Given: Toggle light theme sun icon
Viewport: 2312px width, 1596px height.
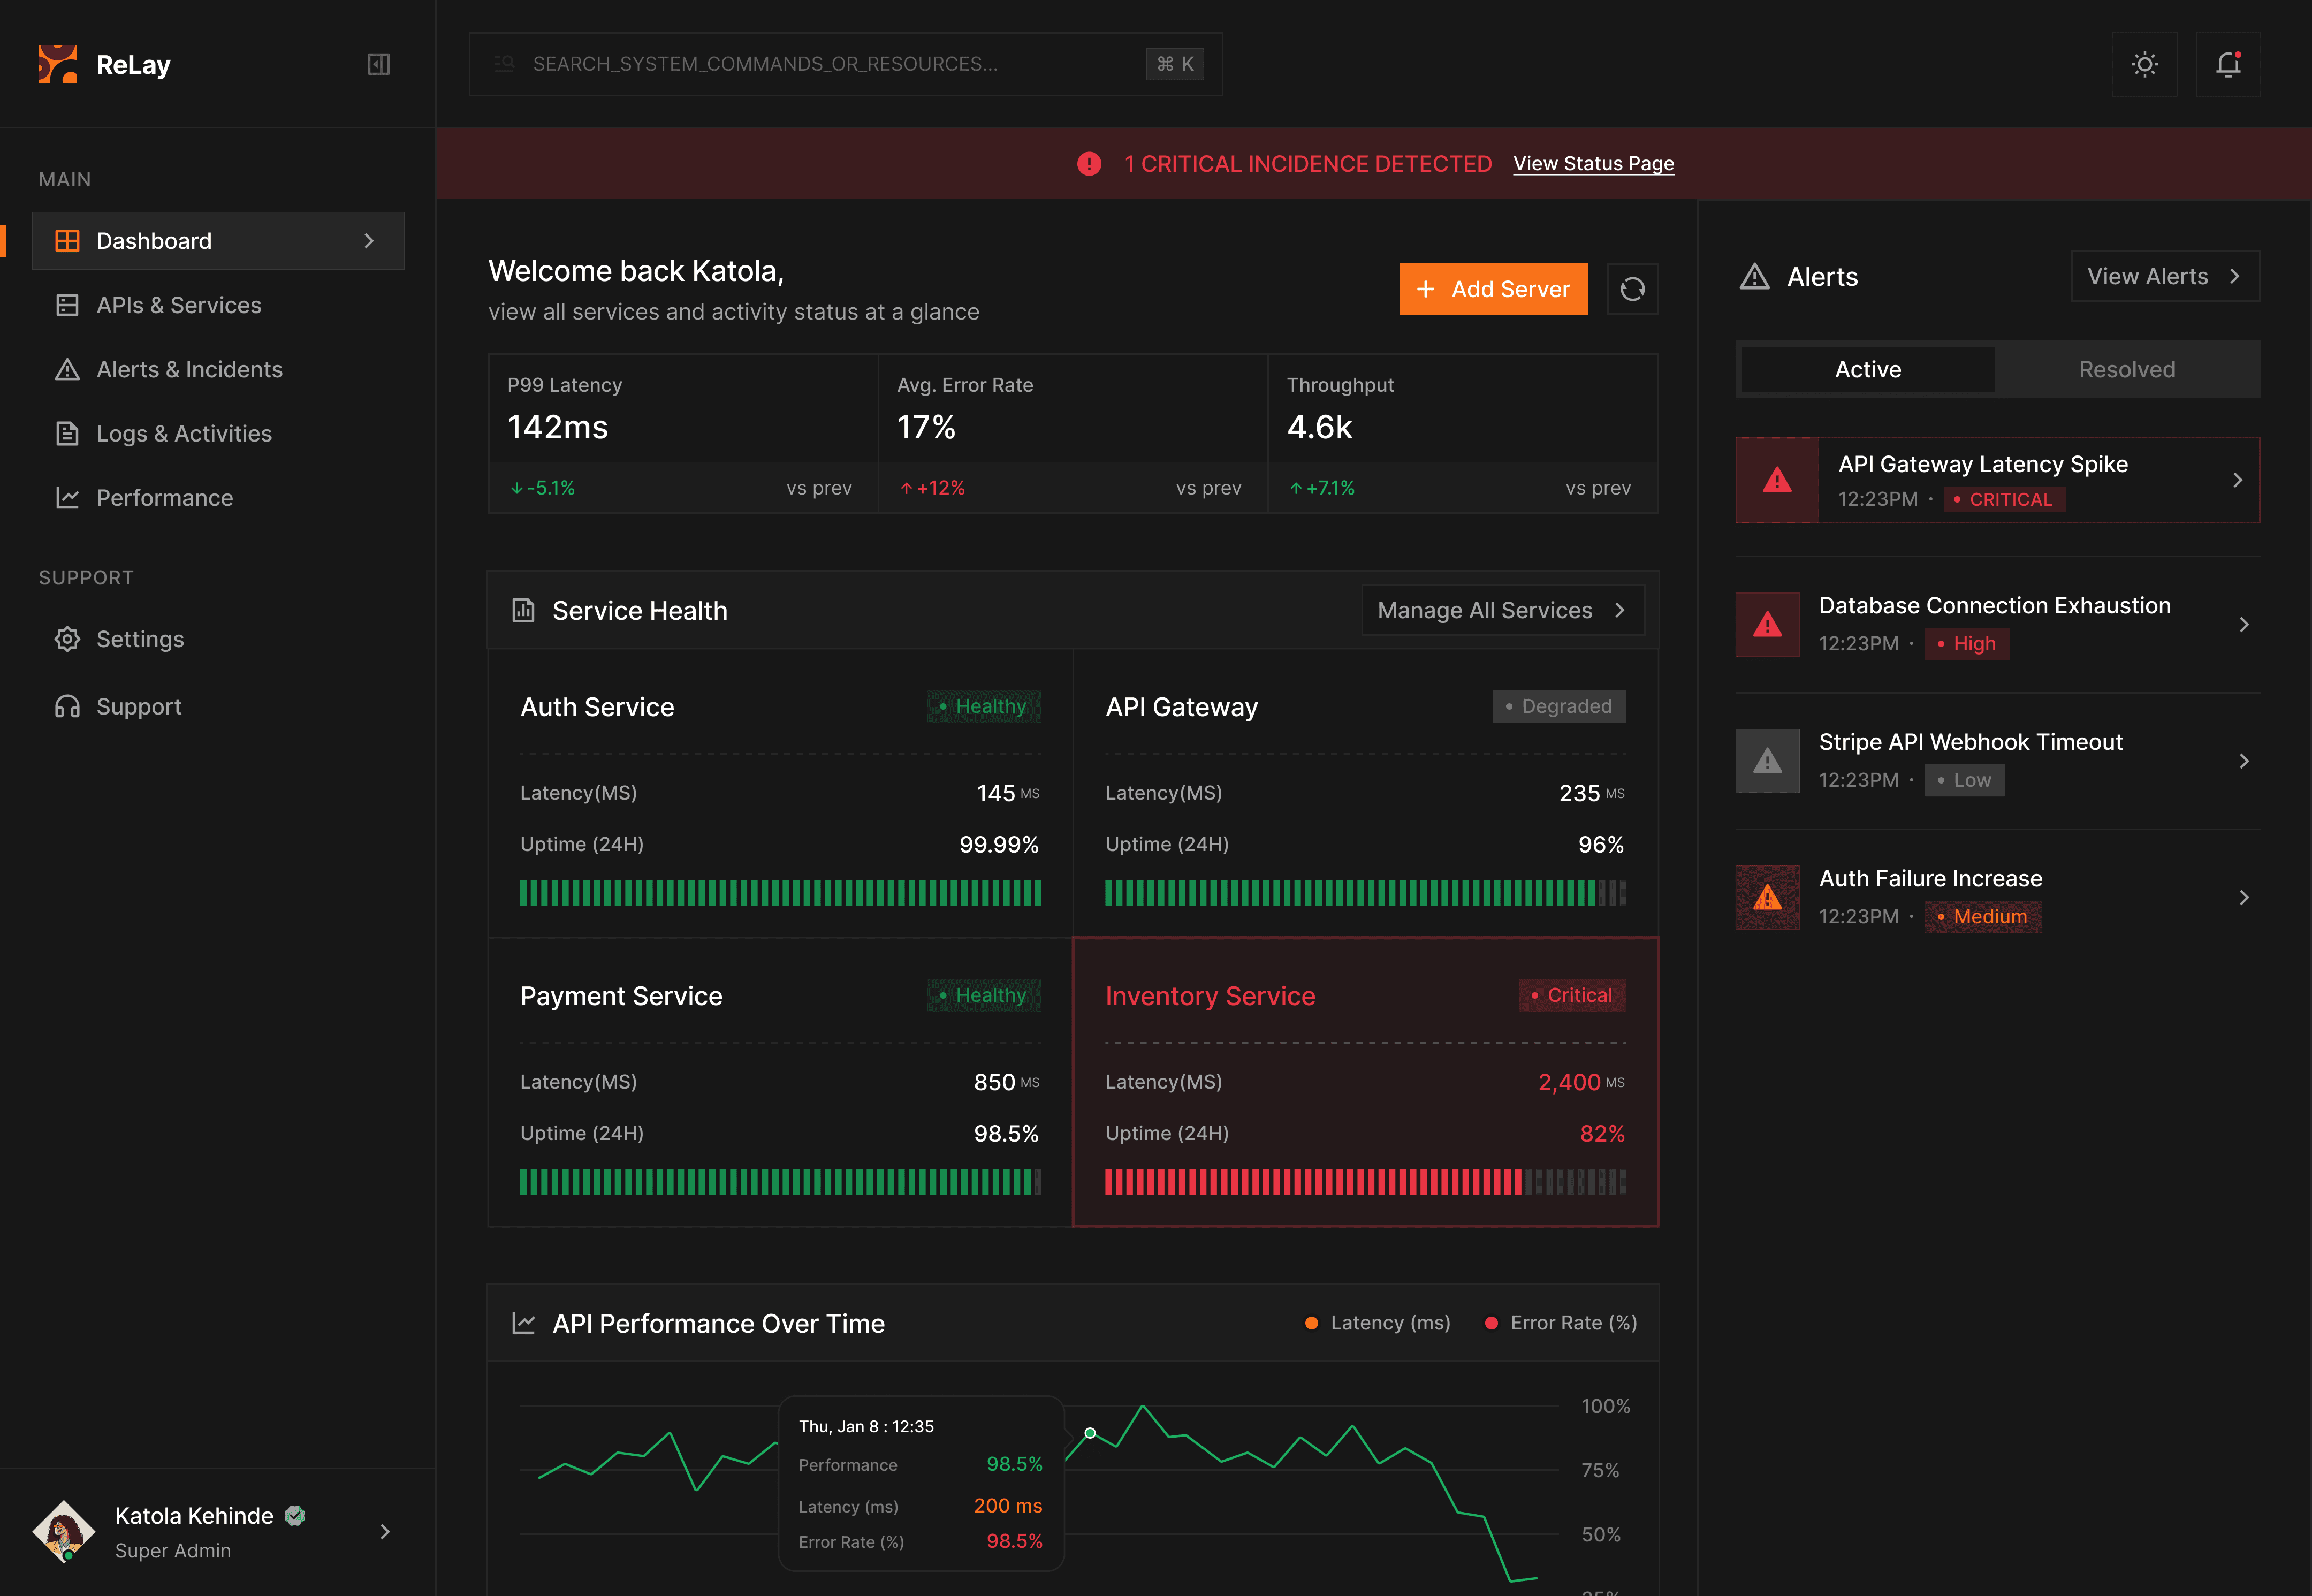Looking at the screenshot, I should coord(2144,64).
